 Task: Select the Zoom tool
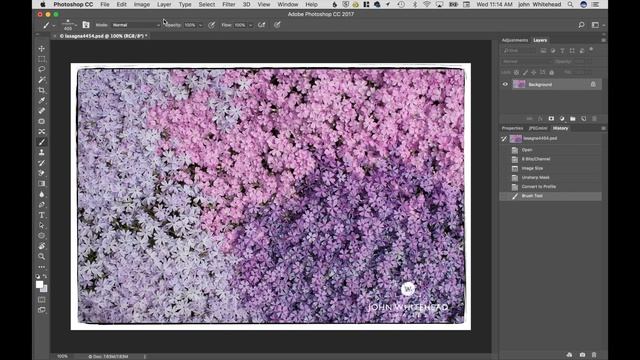coord(42,256)
